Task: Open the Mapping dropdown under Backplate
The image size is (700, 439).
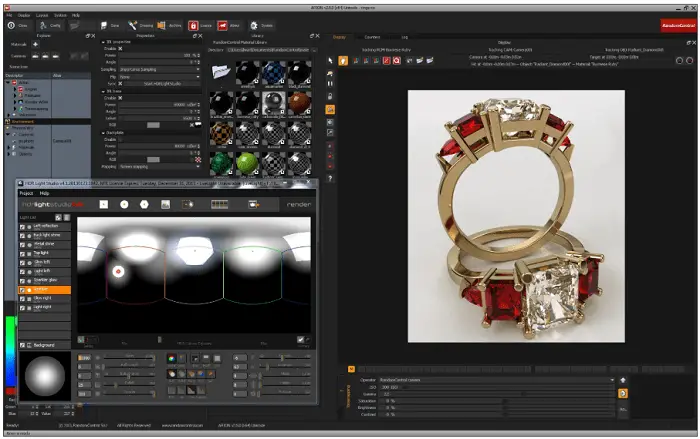Action: (x=159, y=167)
